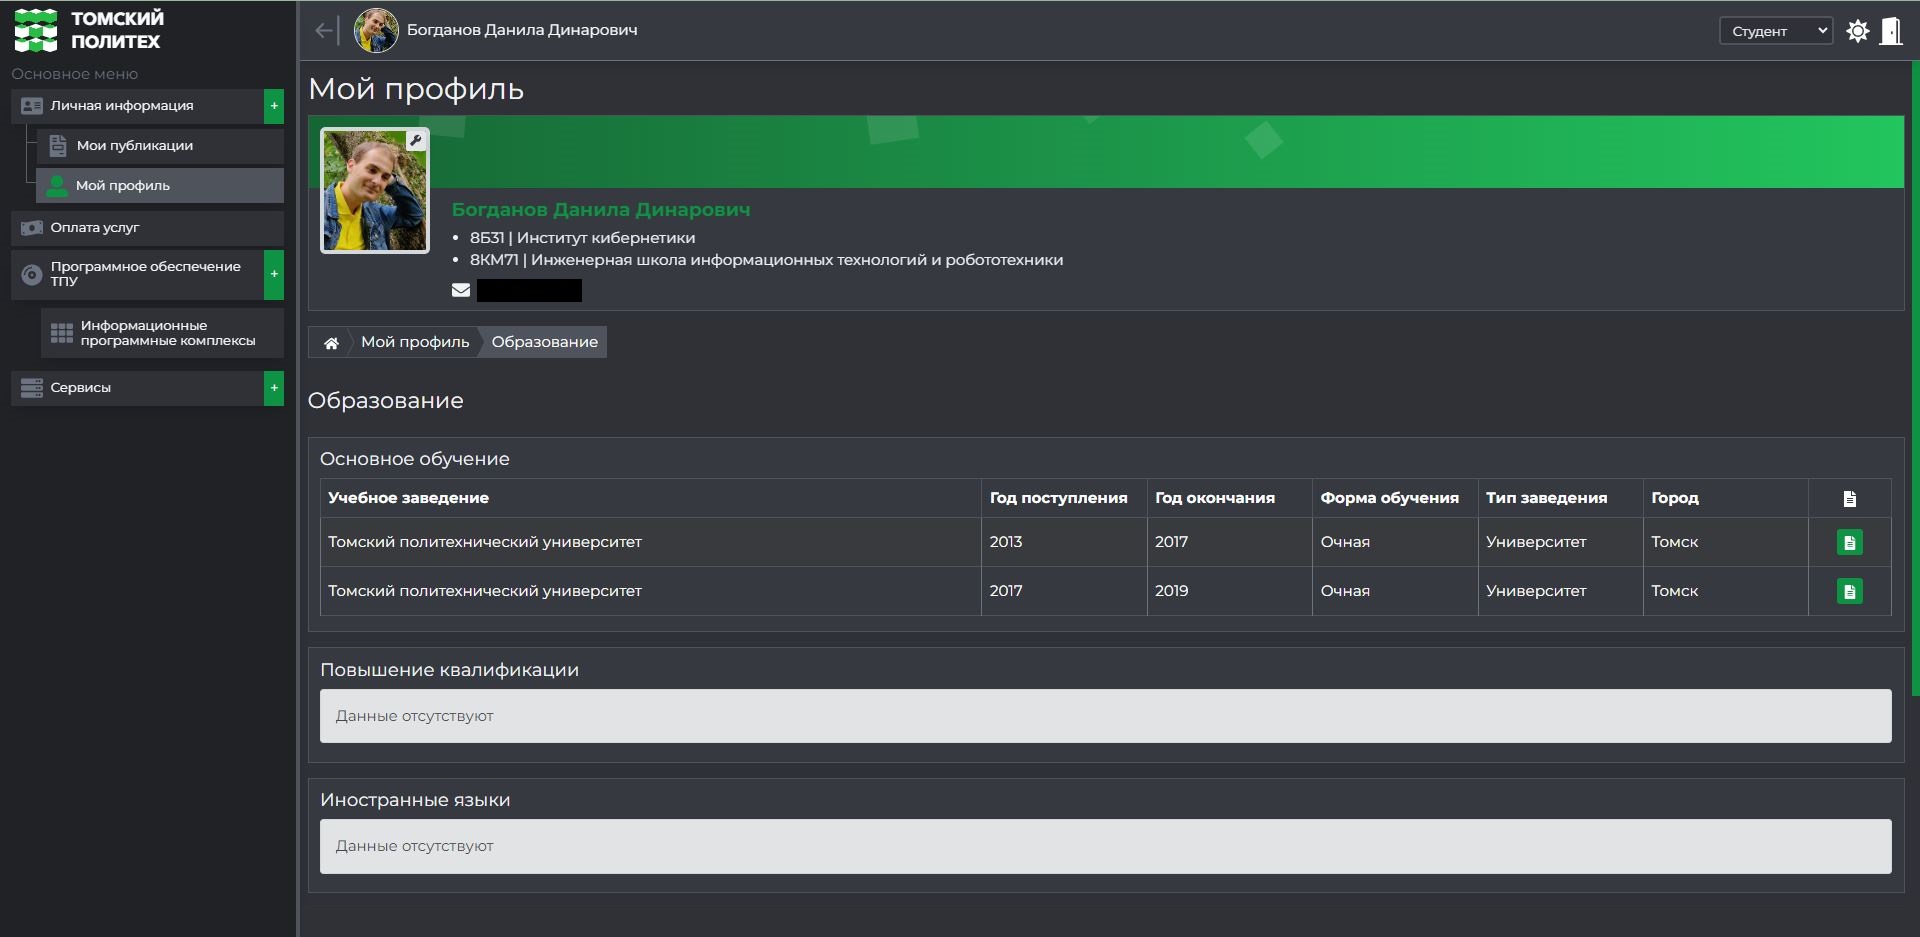Expand Программное обеспечение ТПУ plus button
This screenshot has height=937, width=1920.
click(274, 274)
